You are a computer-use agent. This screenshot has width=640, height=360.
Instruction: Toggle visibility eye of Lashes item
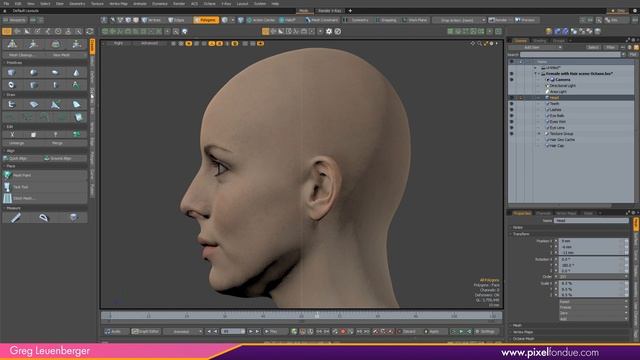point(511,110)
